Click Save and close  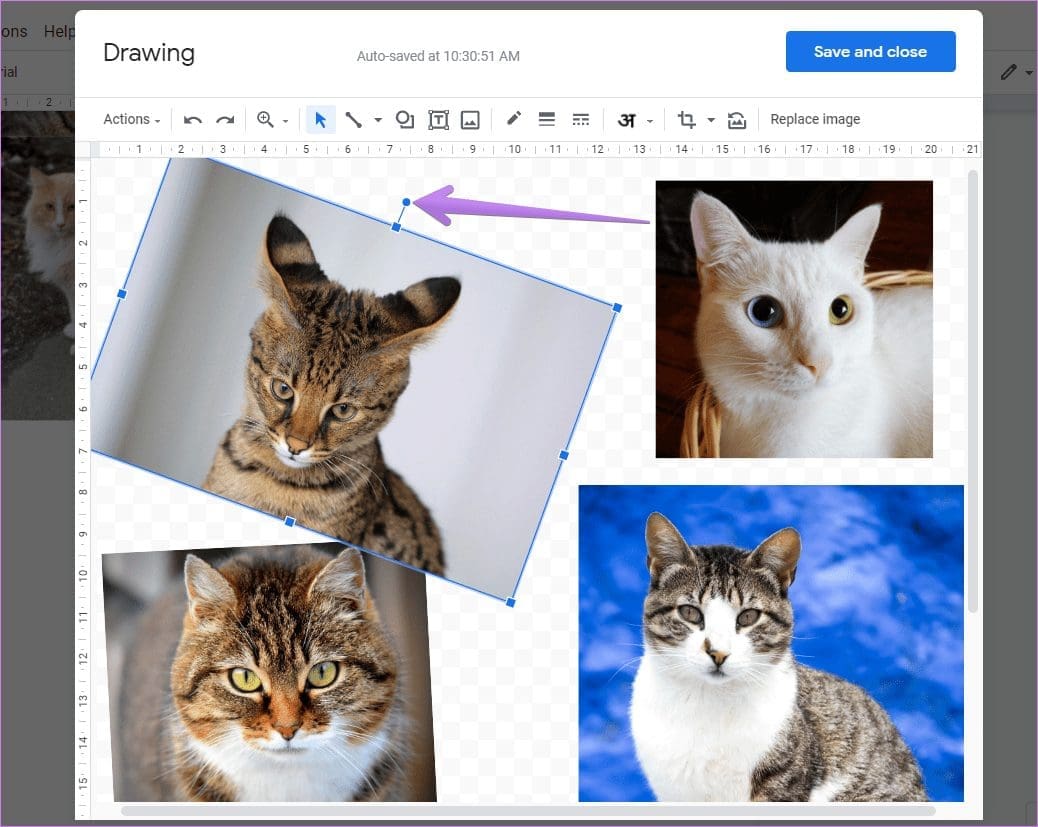870,51
